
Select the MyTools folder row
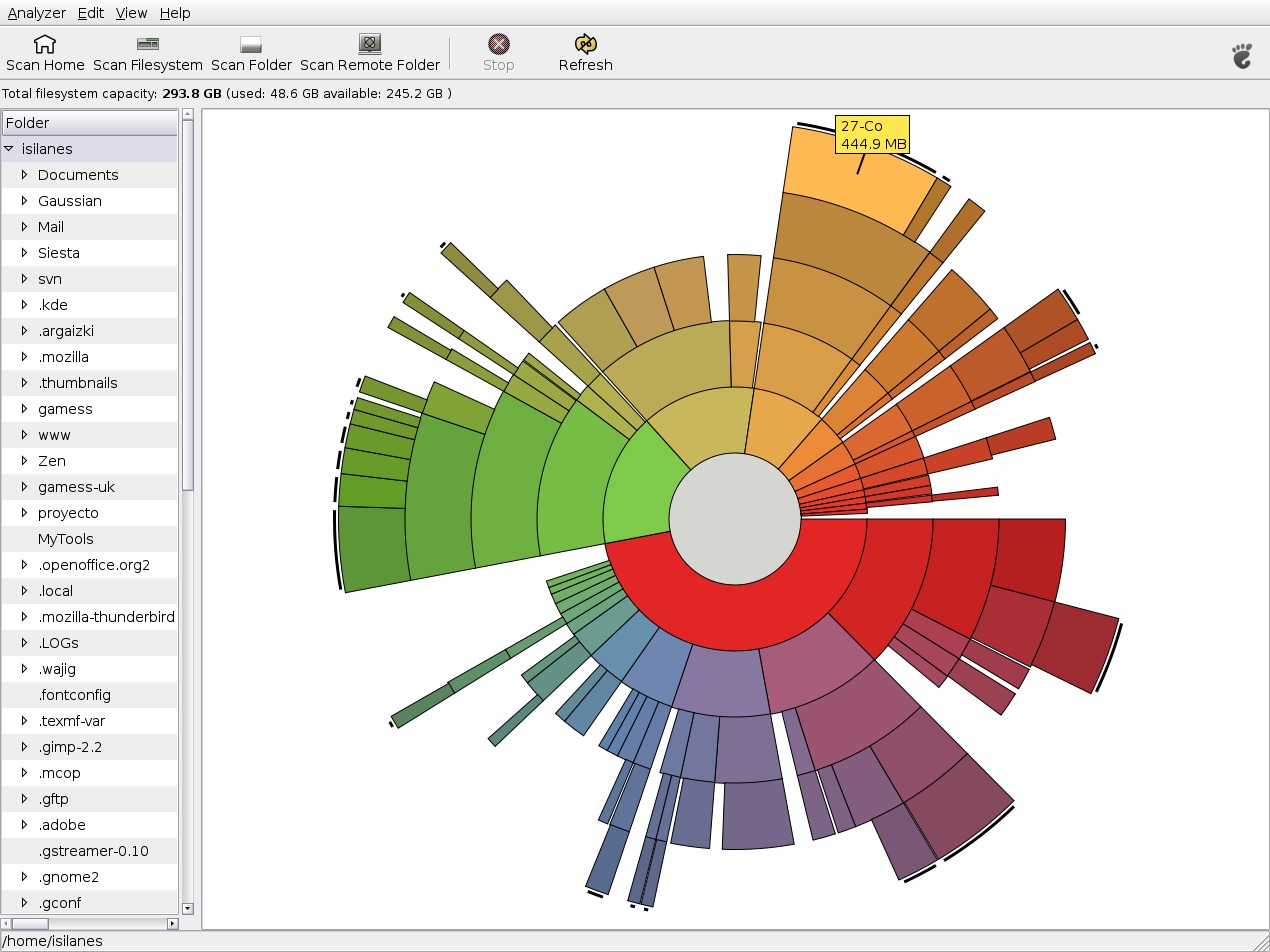90,539
